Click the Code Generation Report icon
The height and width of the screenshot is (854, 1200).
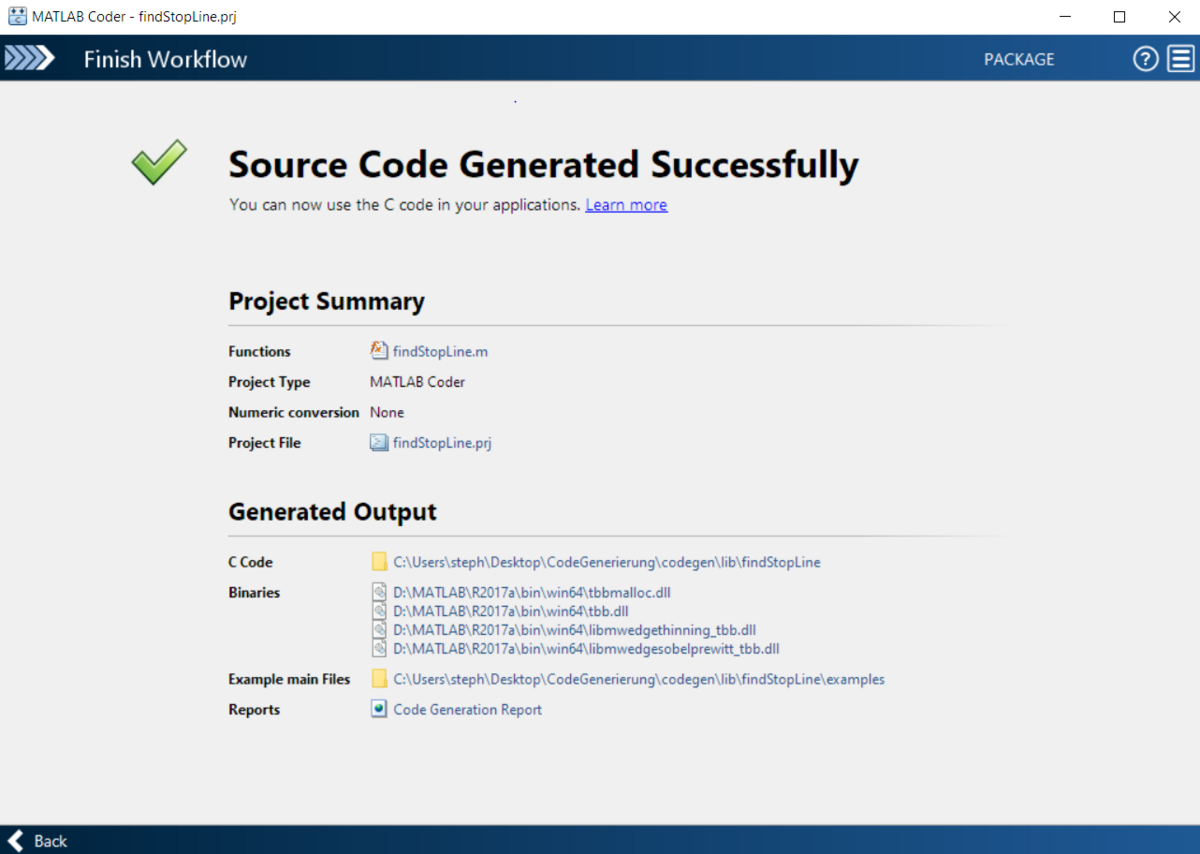pyautogui.click(x=379, y=709)
